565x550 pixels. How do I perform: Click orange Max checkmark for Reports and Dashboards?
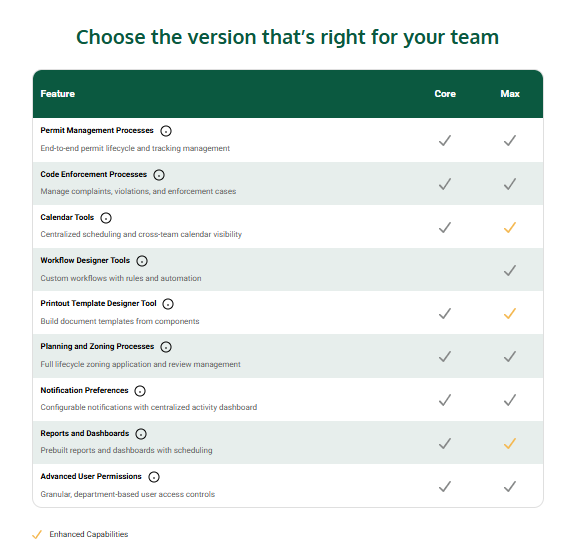click(510, 443)
